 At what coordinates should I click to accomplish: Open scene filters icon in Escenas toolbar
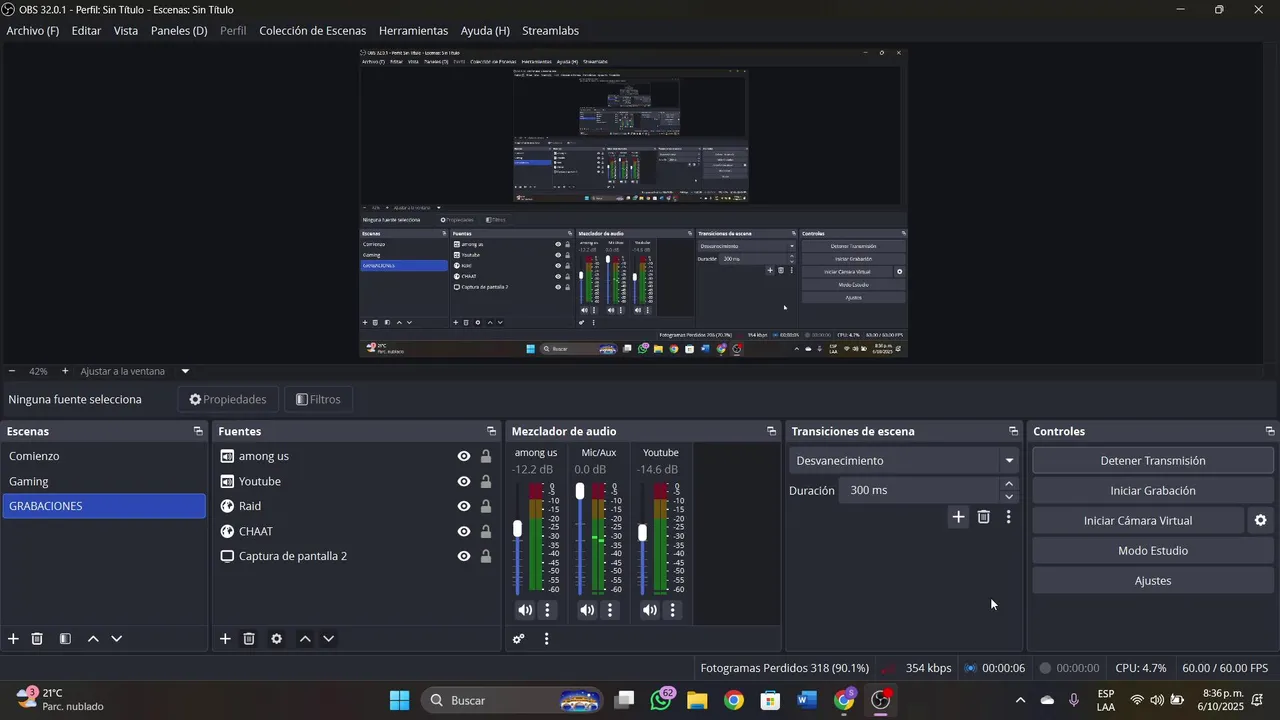[65, 639]
